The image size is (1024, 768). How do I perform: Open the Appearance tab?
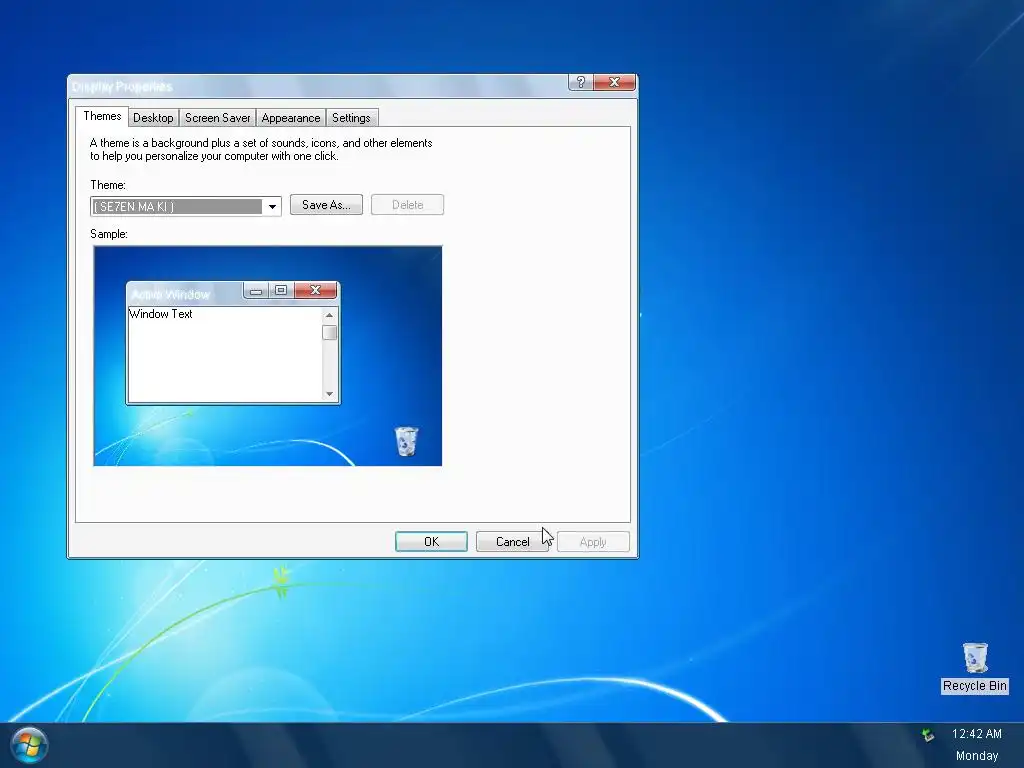[291, 118]
